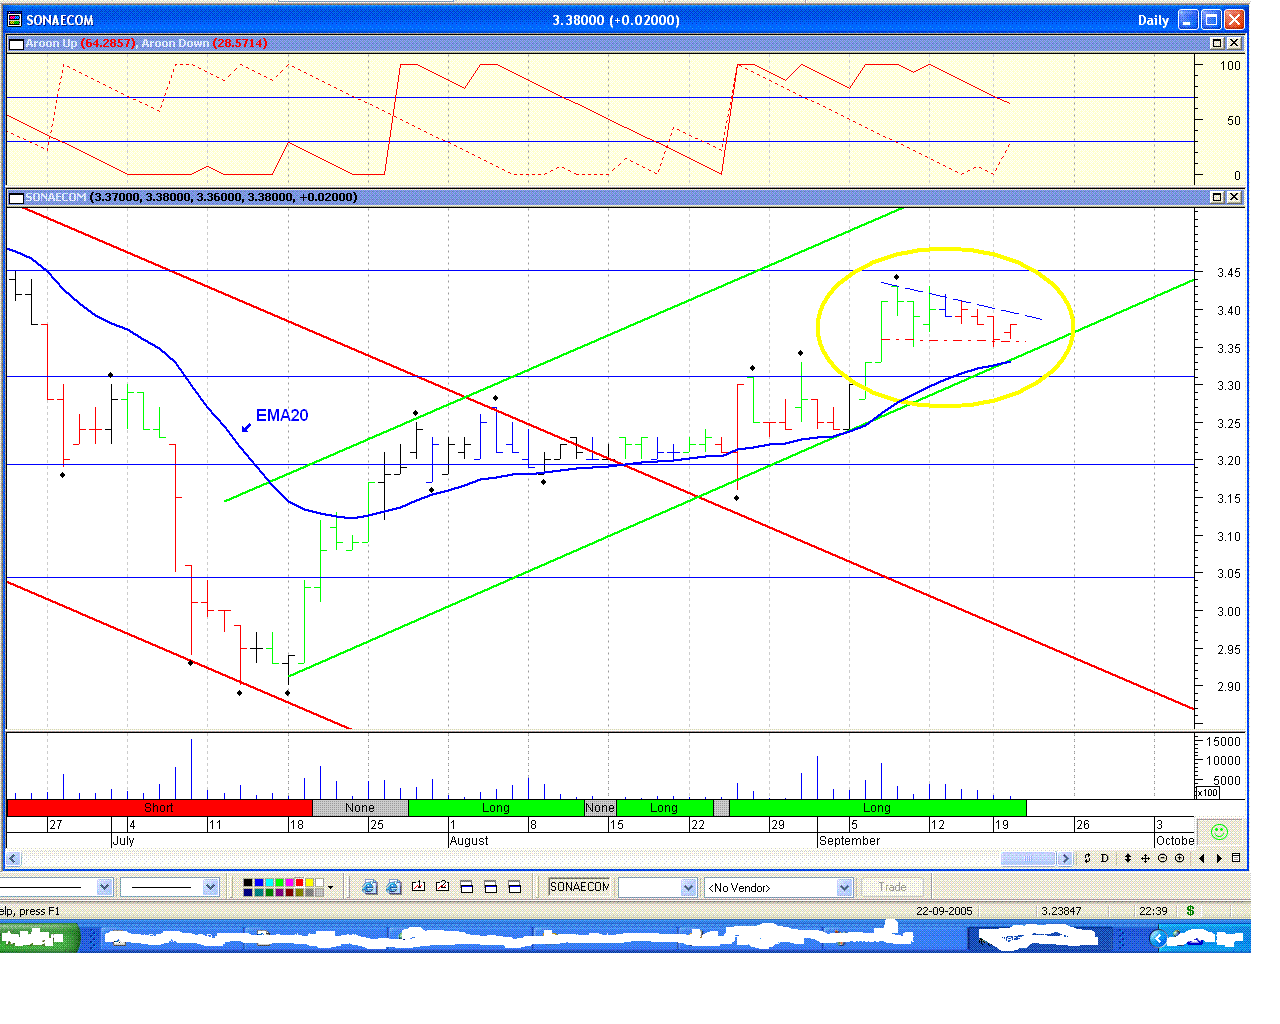Image resolution: width=1280 pixels, height=1024 pixels.
Task: Click the zoom out magnifier icon
Action: point(1162,858)
